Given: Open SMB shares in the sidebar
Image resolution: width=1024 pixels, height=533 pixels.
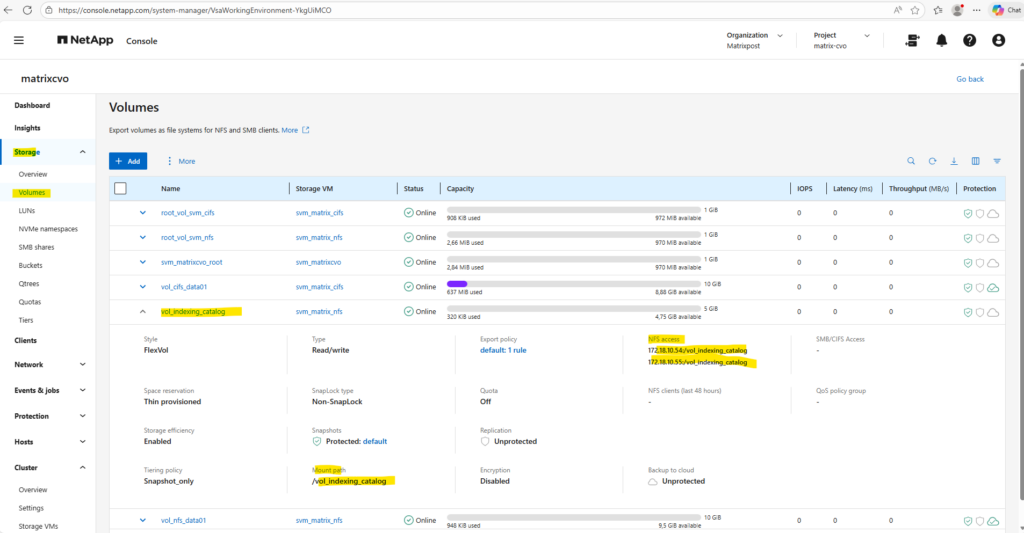Looking at the screenshot, I should tap(38, 247).
